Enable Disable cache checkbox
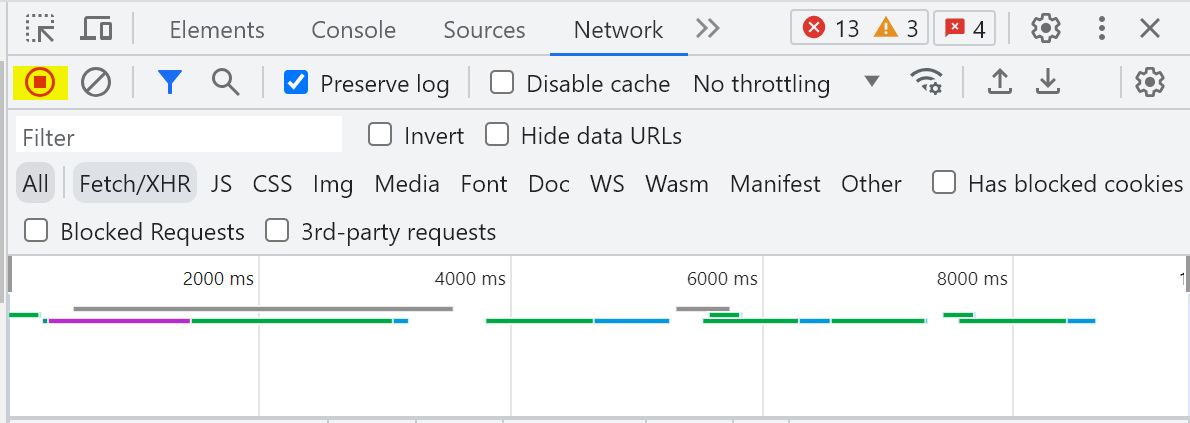The image size is (1190, 423). pyautogui.click(x=502, y=82)
